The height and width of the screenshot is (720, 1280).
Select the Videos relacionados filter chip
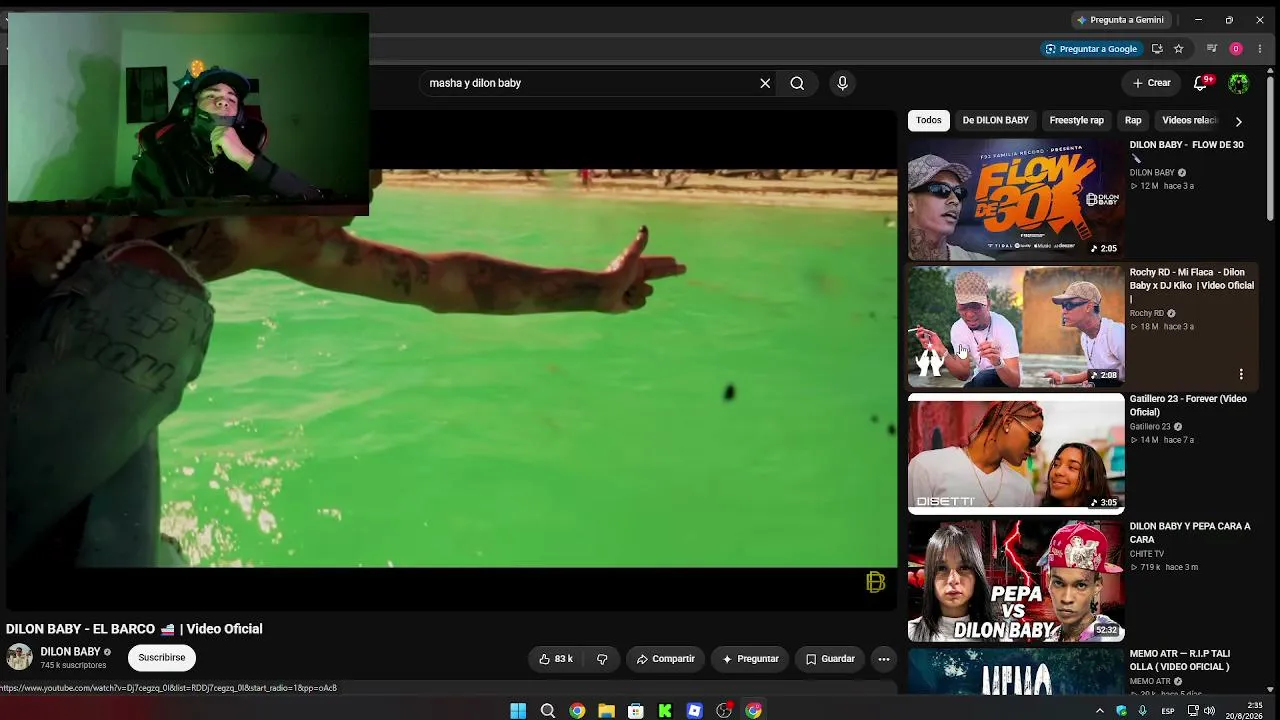pyautogui.click(x=1190, y=120)
